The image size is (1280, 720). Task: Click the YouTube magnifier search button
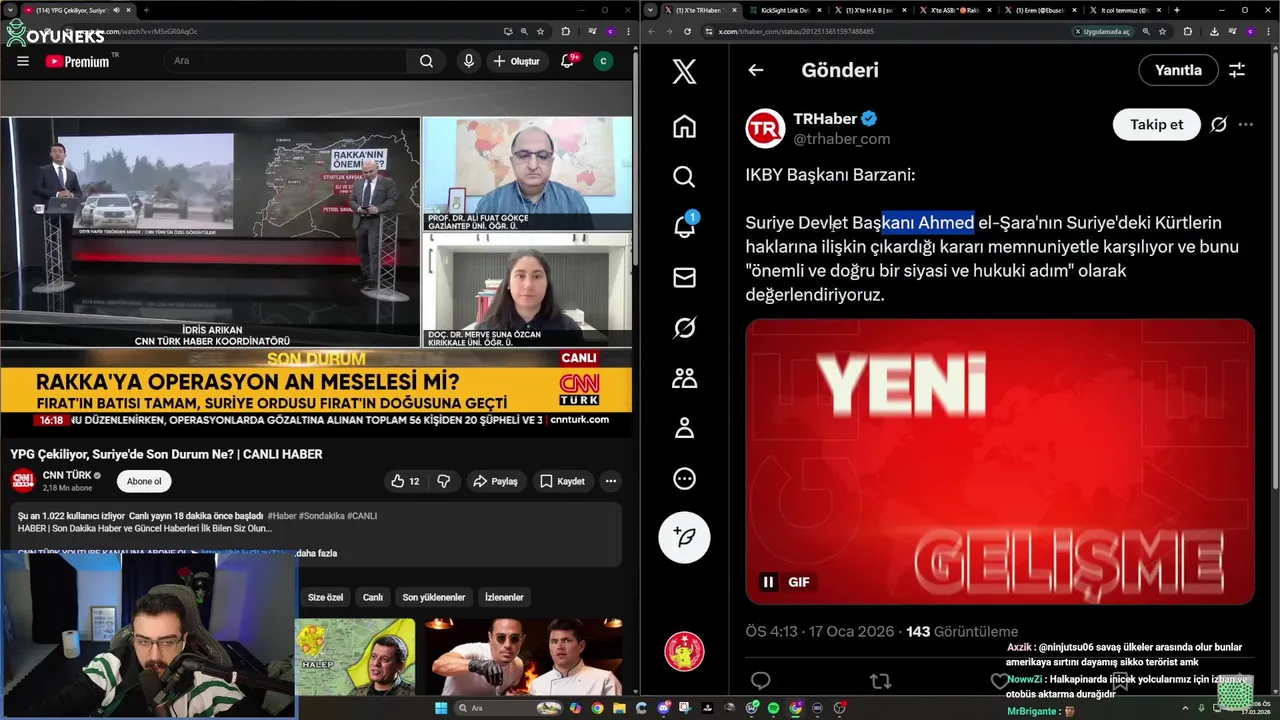coord(426,61)
